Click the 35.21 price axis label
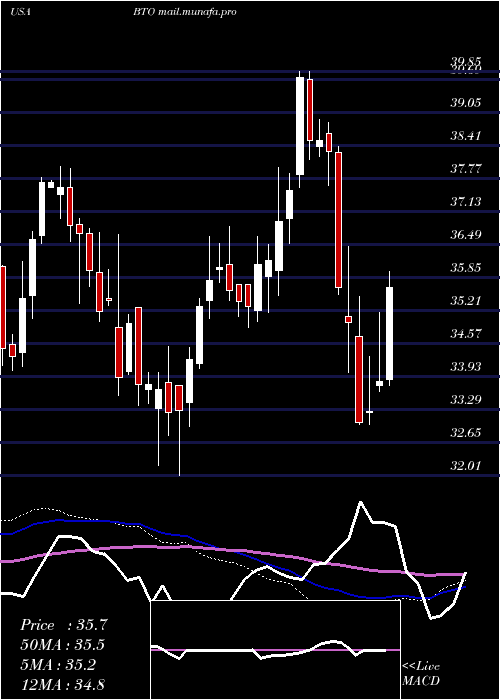500x700 pixels. 465,301
